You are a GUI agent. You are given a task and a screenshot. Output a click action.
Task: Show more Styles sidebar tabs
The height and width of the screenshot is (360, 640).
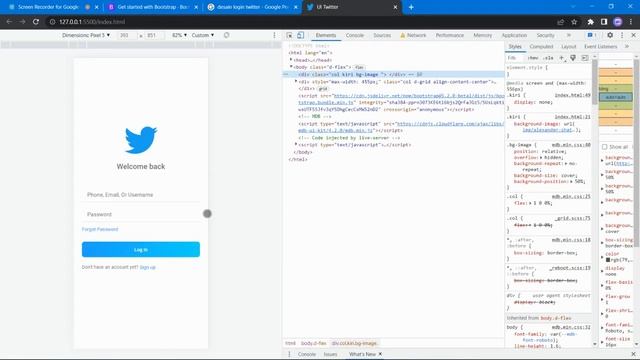point(627,47)
